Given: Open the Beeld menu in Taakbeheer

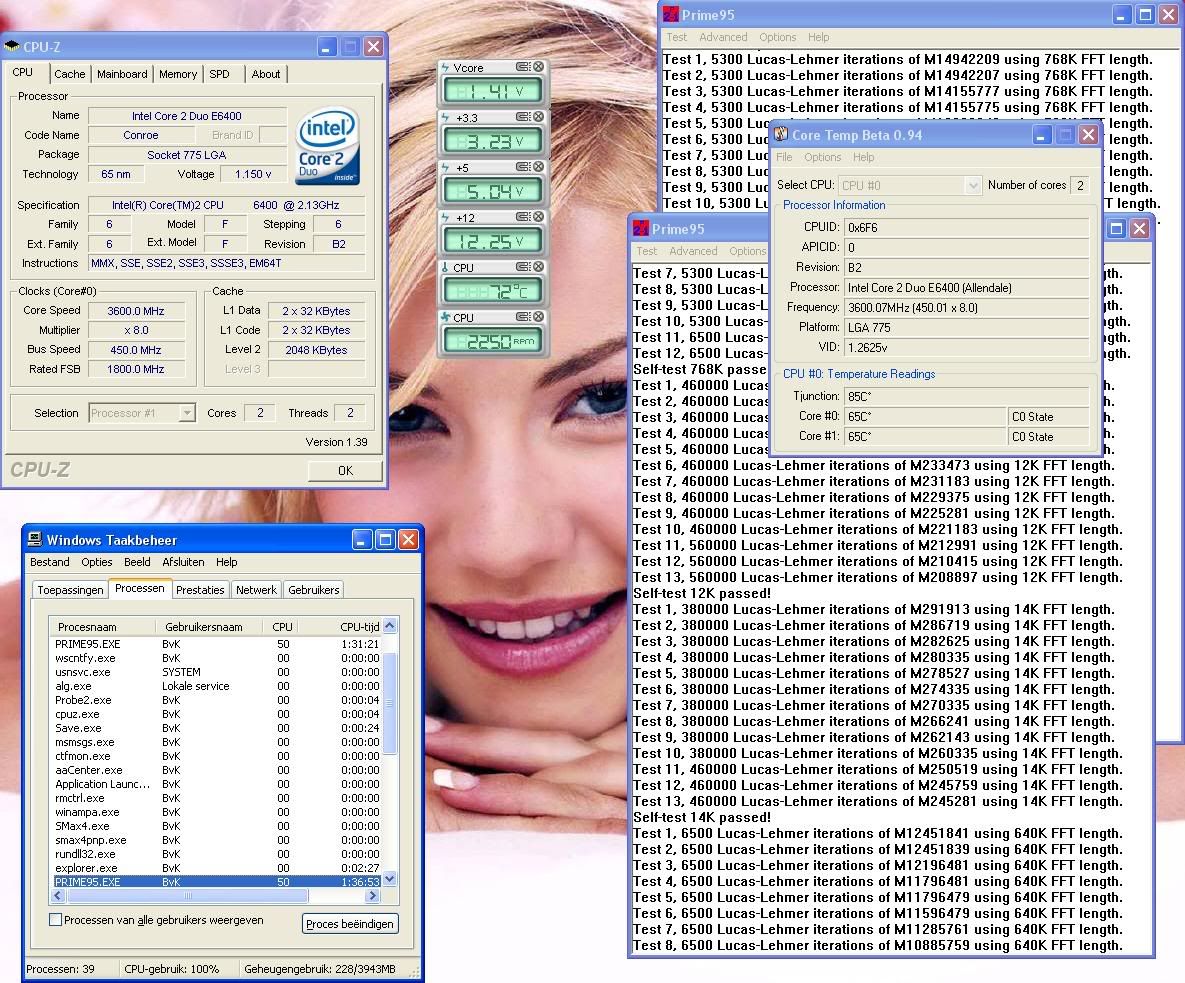Looking at the screenshot, I should click(137, 562).
